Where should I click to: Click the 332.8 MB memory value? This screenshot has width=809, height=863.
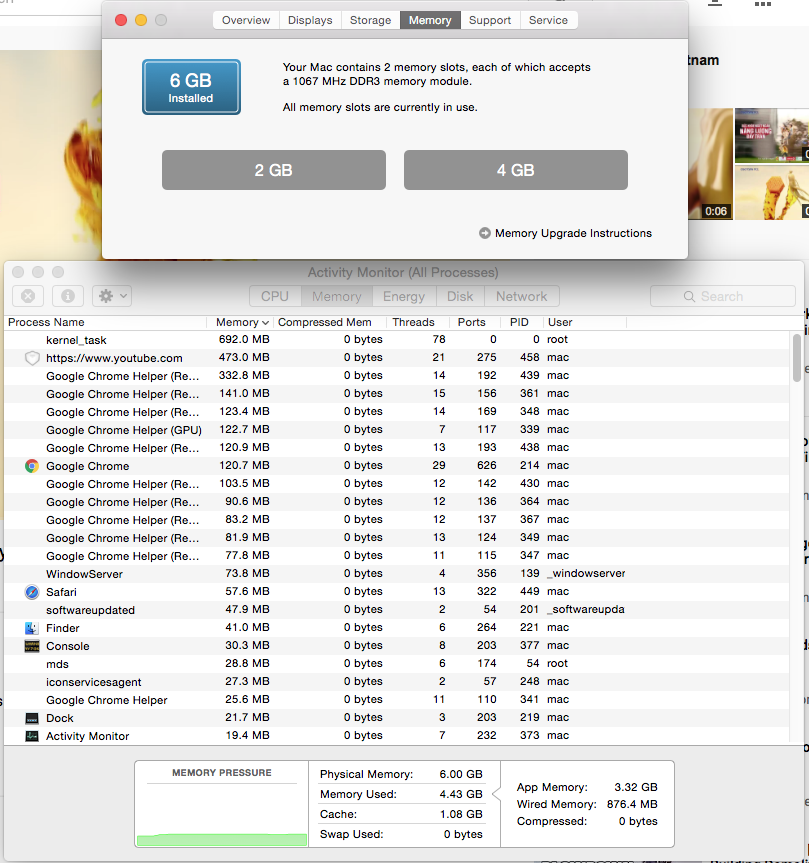(244, 375)
